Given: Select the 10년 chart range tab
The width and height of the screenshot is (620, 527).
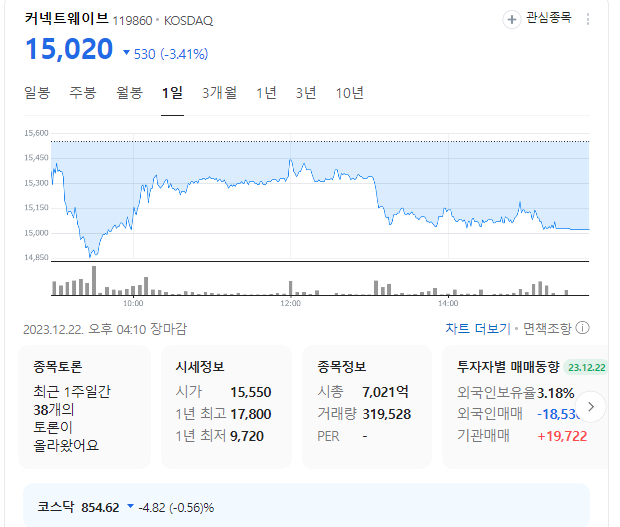Looking at the screenshot, I should click(350, 93).
